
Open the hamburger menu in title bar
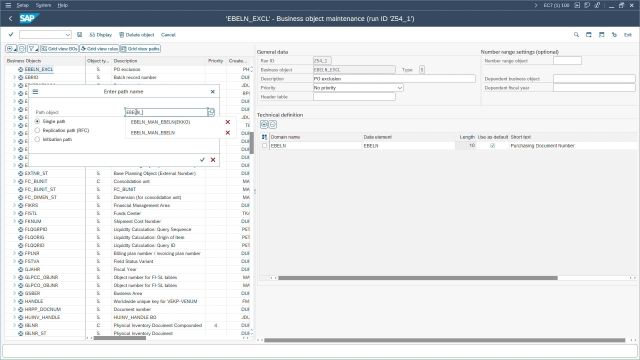8,5
